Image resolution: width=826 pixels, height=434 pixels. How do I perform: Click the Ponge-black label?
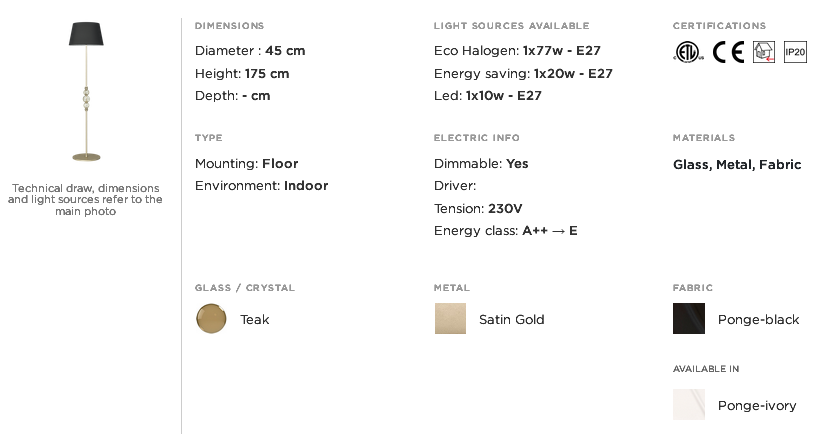759,320
